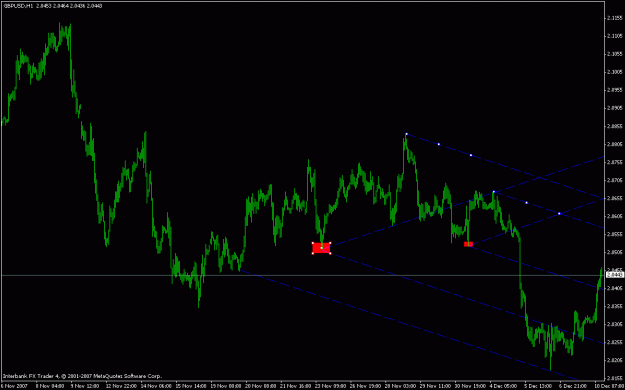Image resolution: width=625 pixels, height=390 pixels.
Task: Click the 2.1155 price axis label
Action: click(x=614, y=18)
